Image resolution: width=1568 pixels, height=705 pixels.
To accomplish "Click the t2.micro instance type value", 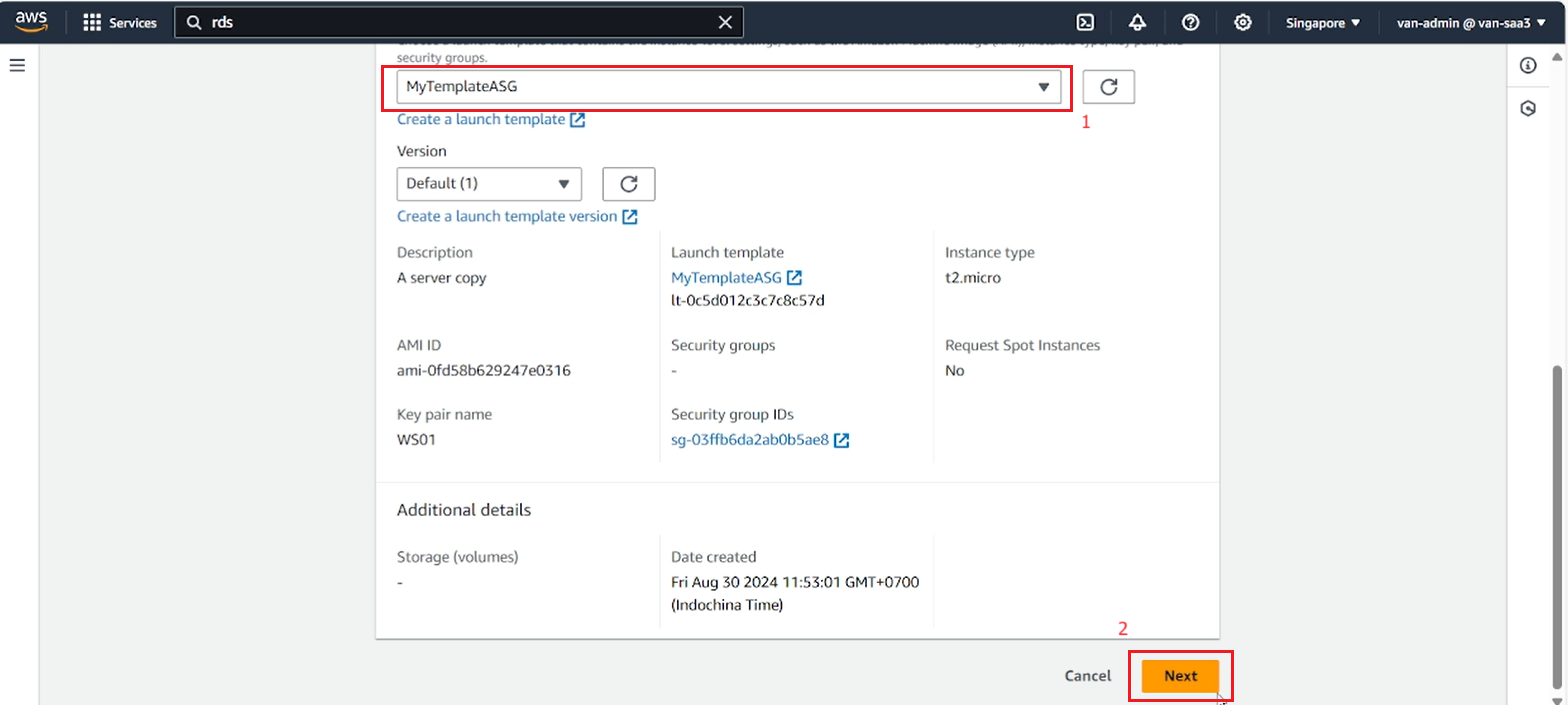I will coord(973,277).
